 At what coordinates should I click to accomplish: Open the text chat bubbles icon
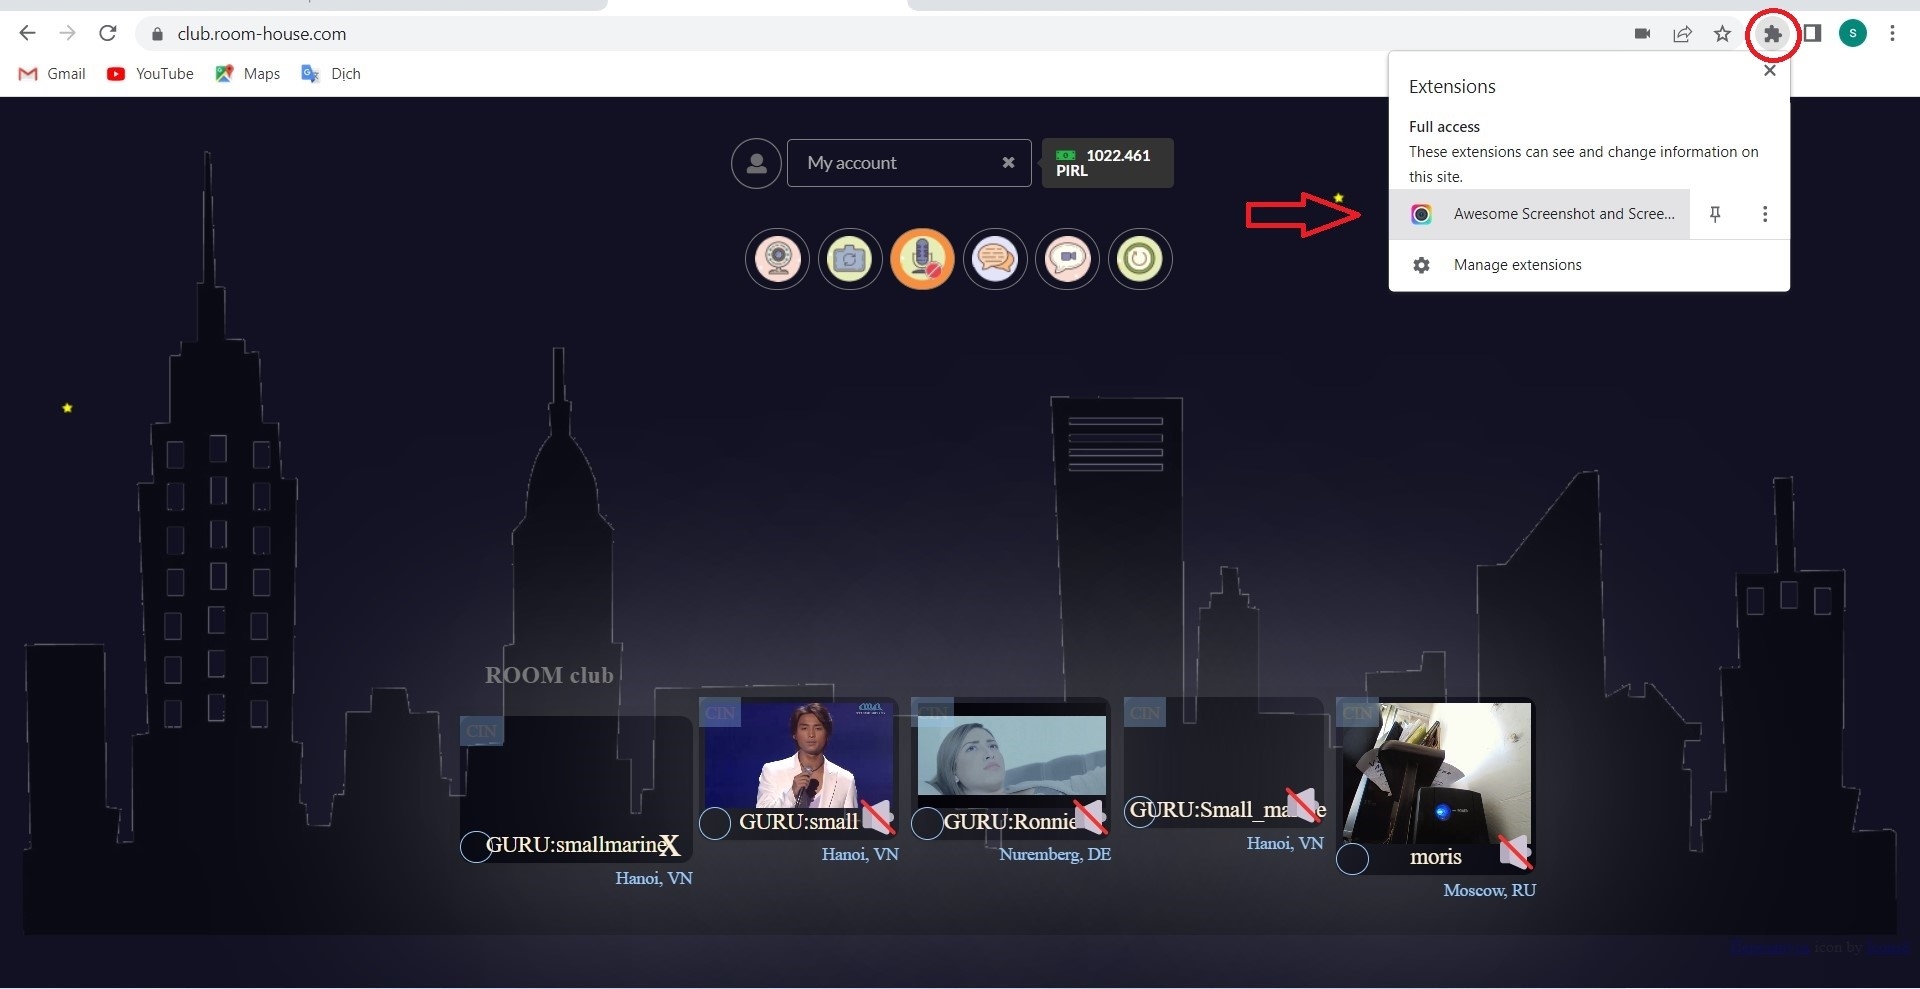click(995, 259)
